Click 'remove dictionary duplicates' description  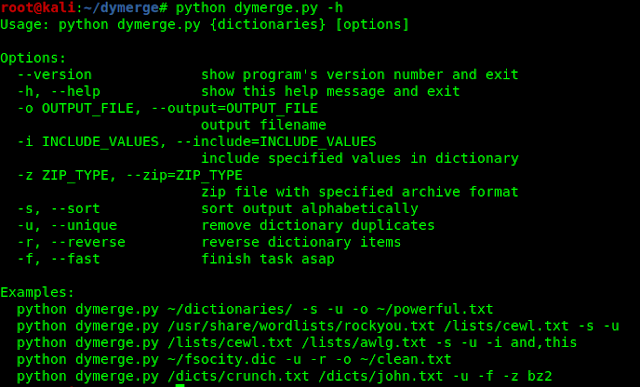pyautogui.click(x=318, y=225)
